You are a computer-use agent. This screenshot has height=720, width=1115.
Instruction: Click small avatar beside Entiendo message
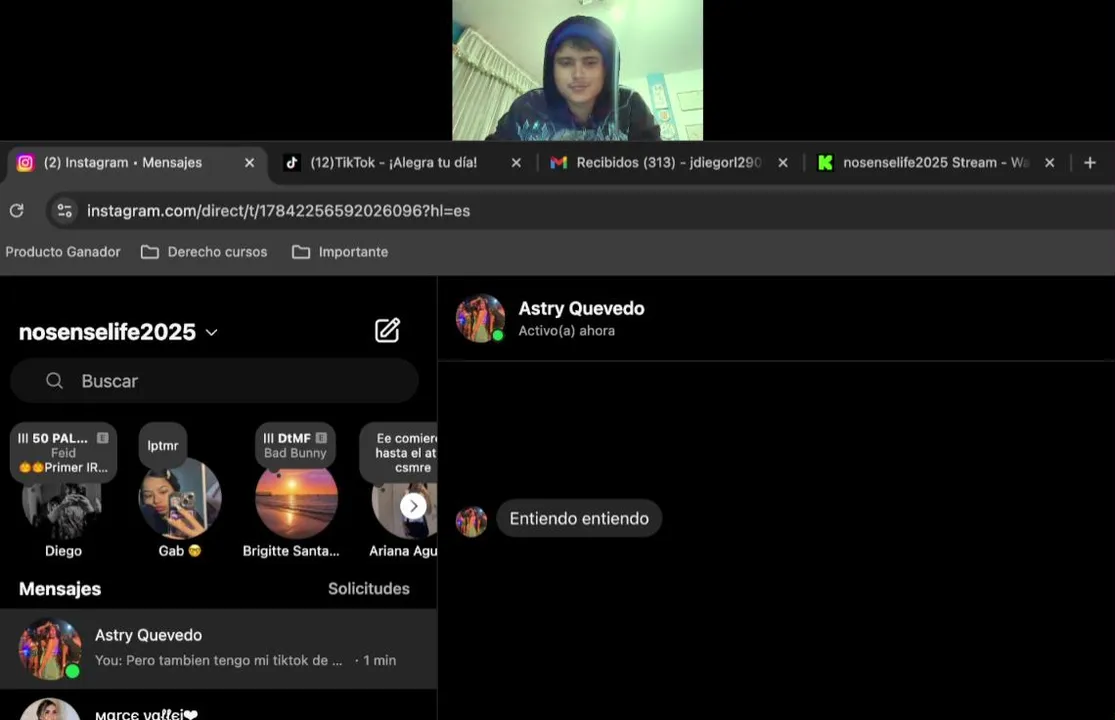tap(471, 522)
